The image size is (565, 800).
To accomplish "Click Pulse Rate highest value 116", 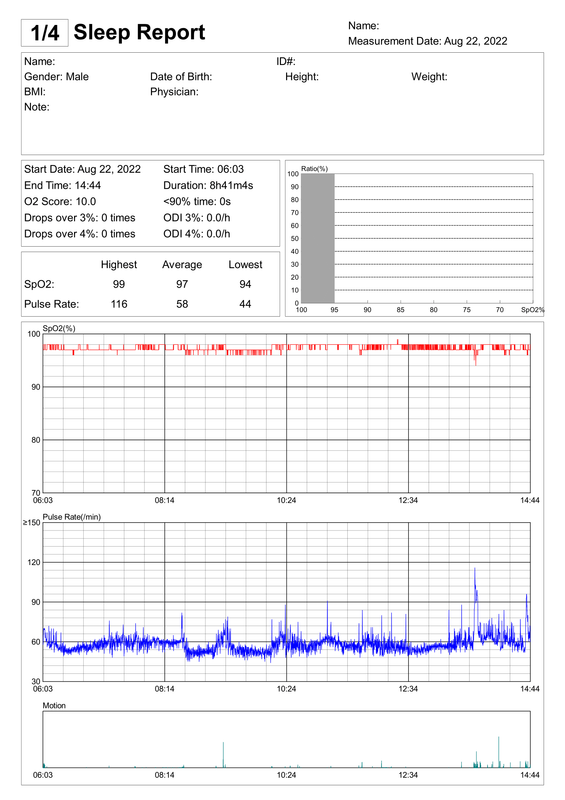I will click(119, 304).
